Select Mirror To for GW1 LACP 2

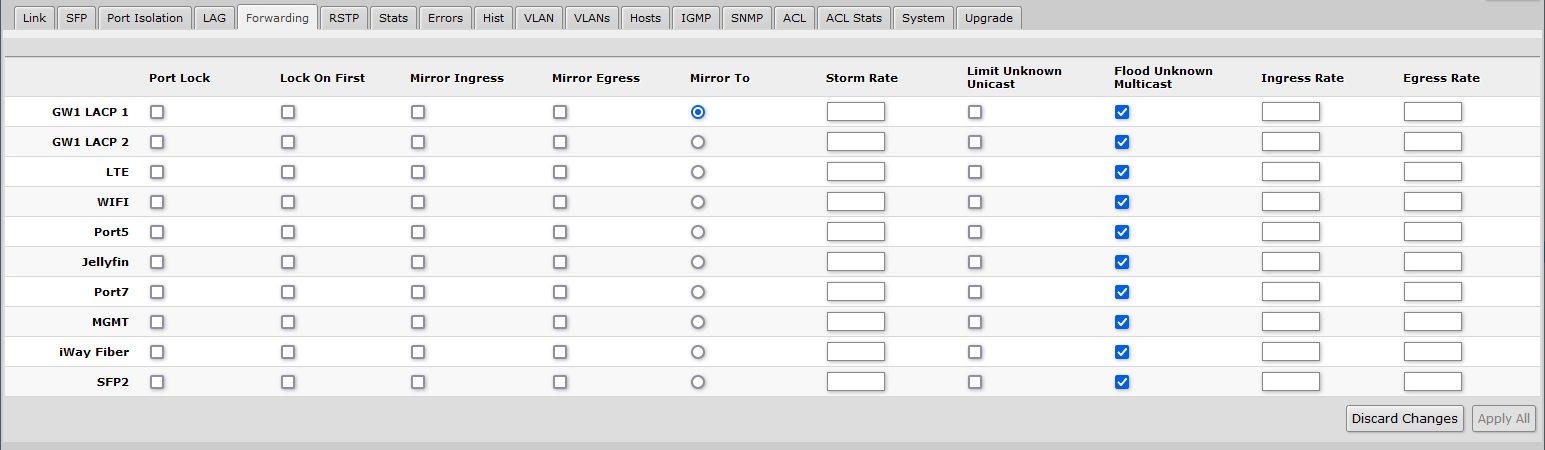tap(698, 142)
